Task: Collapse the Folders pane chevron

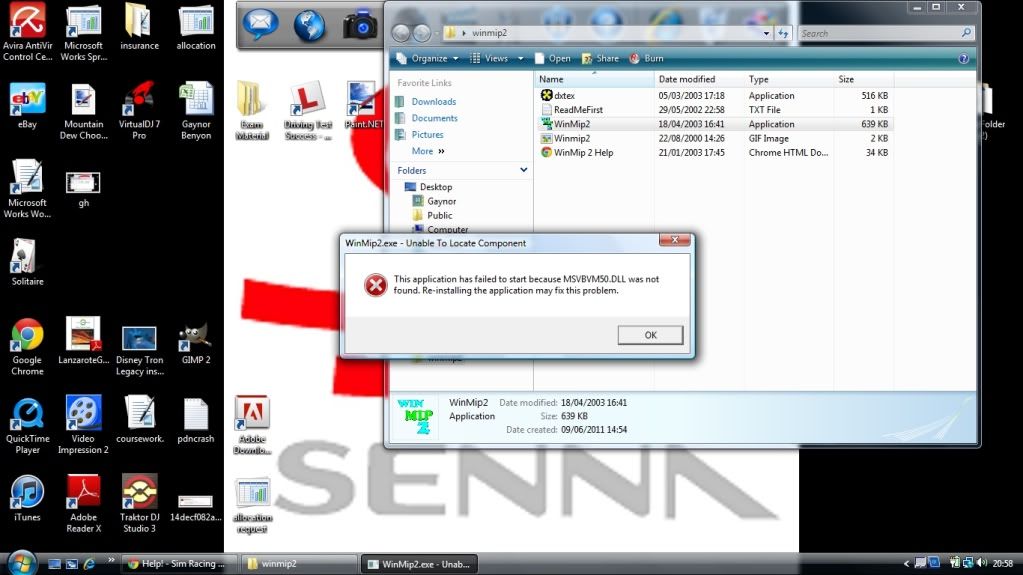Action: 523,170
